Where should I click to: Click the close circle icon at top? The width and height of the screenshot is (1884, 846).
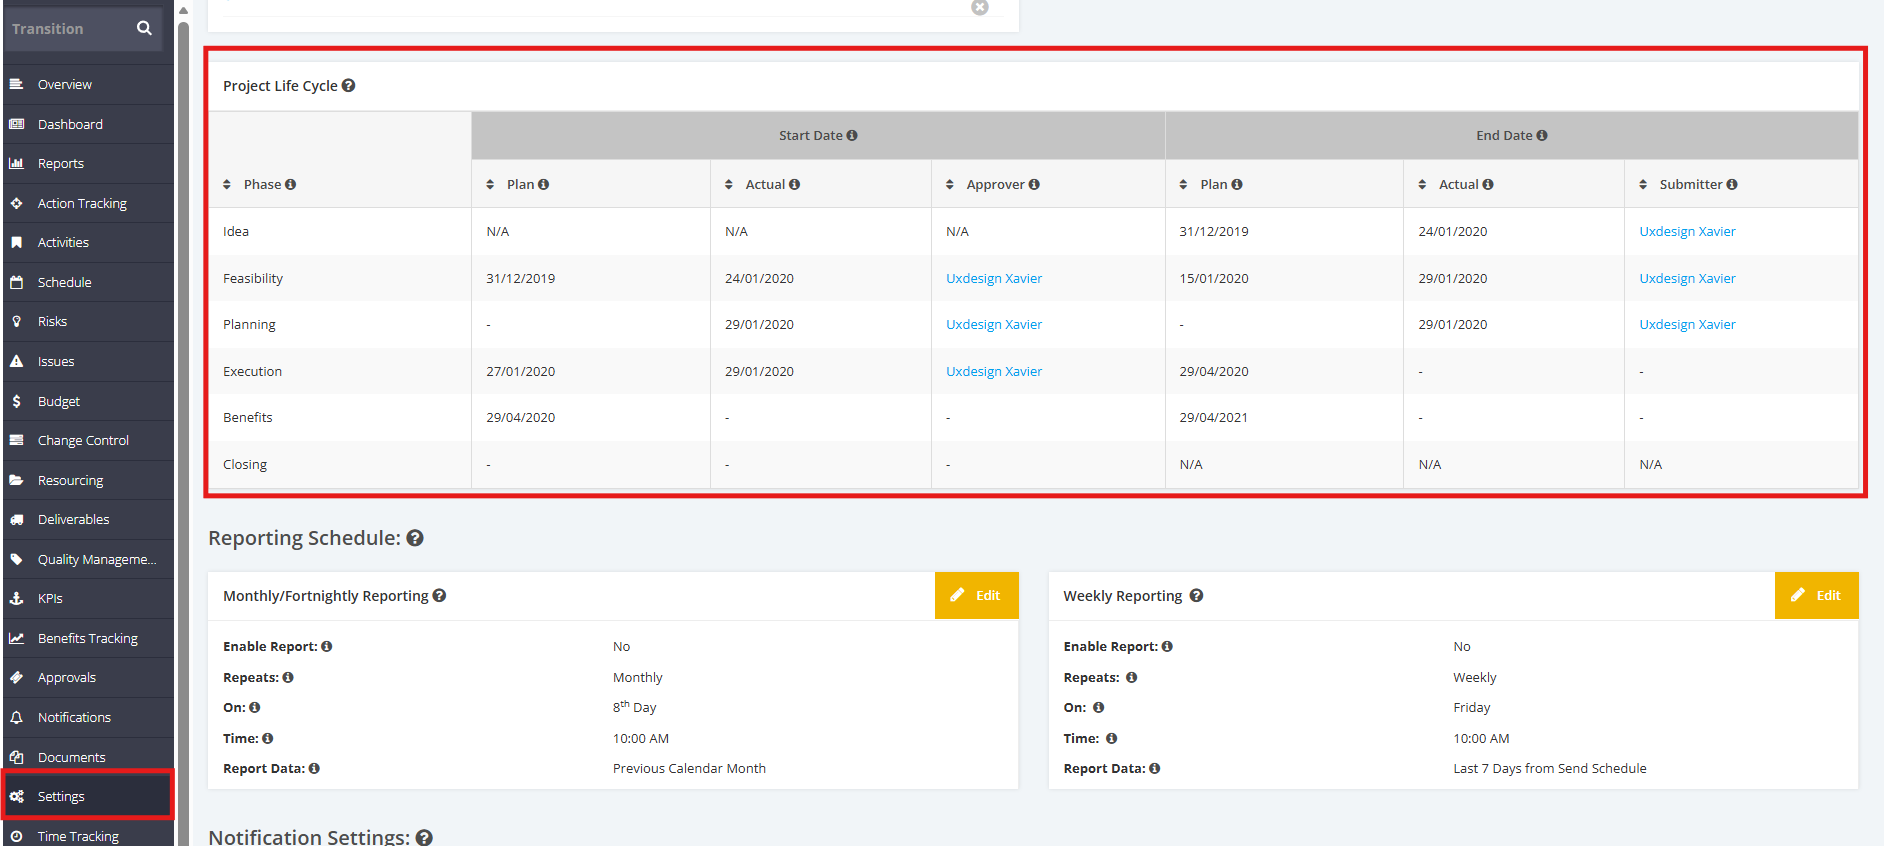click(980, 7)
